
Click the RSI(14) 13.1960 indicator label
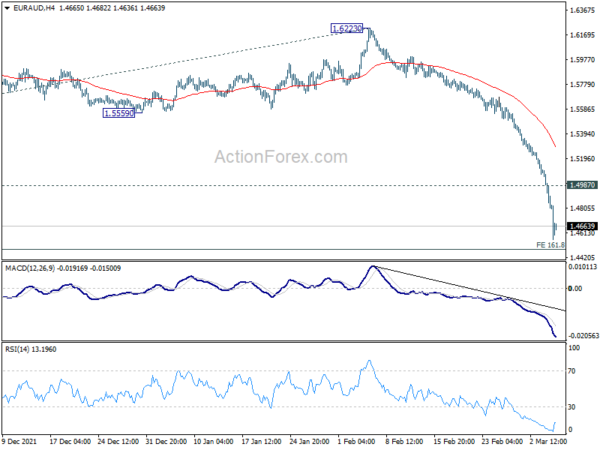[x=31, y=349]
